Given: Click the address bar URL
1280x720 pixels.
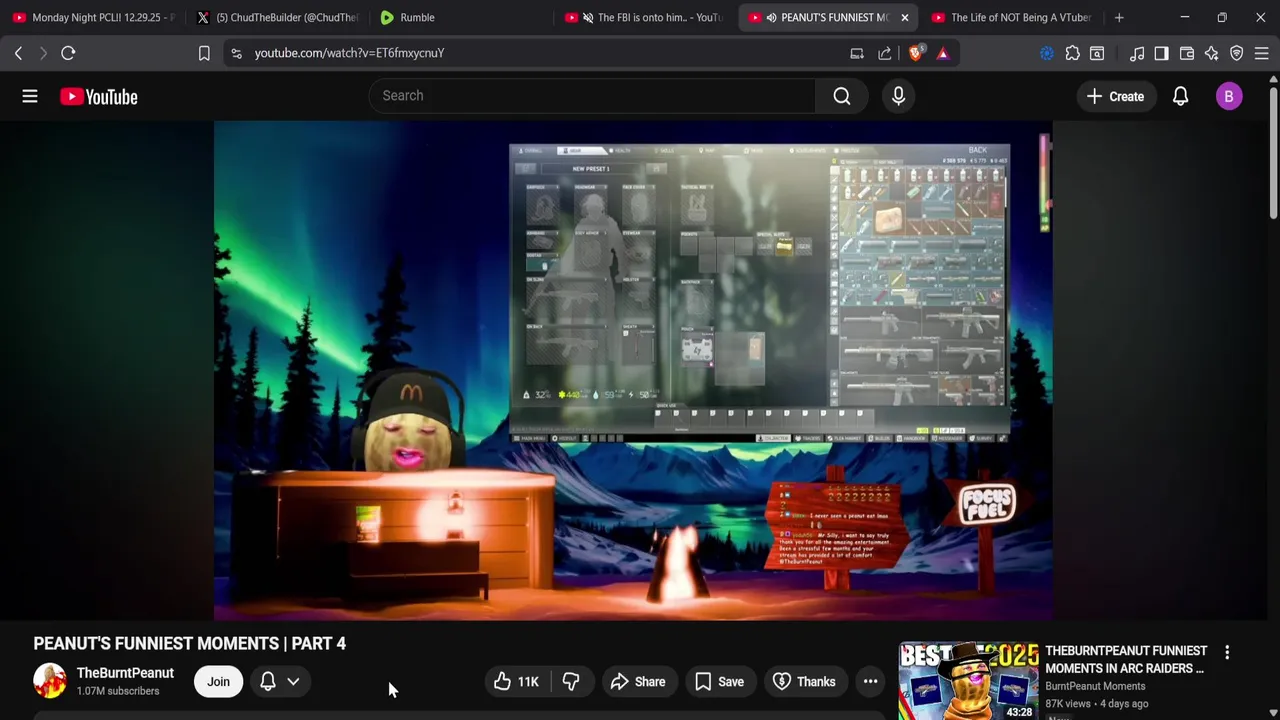Looking at the screenshot, I should click(349, 53).
